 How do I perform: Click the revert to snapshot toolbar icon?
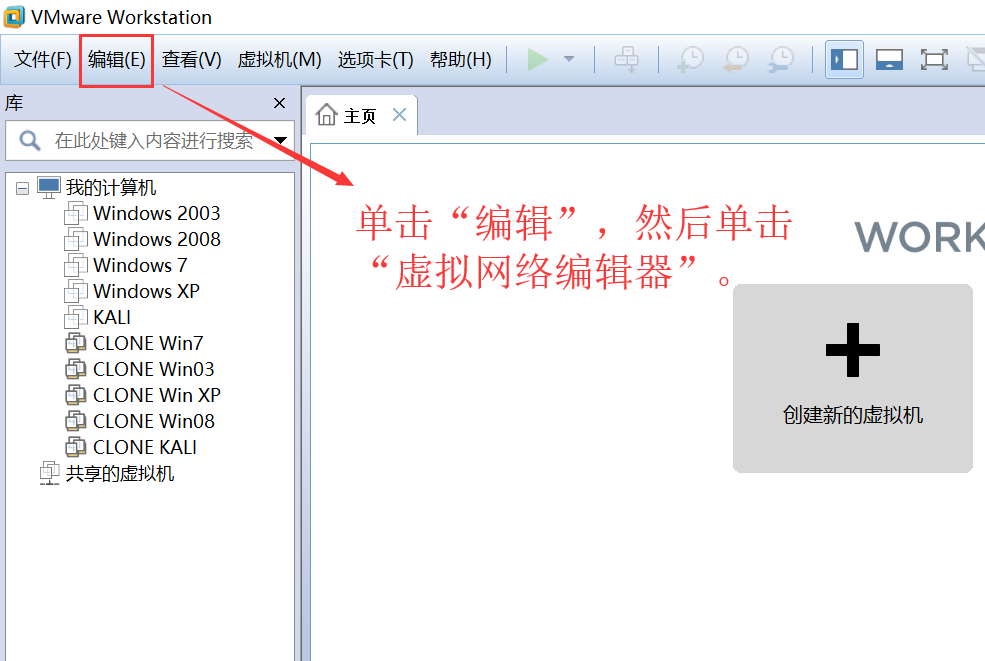[736, 60]
